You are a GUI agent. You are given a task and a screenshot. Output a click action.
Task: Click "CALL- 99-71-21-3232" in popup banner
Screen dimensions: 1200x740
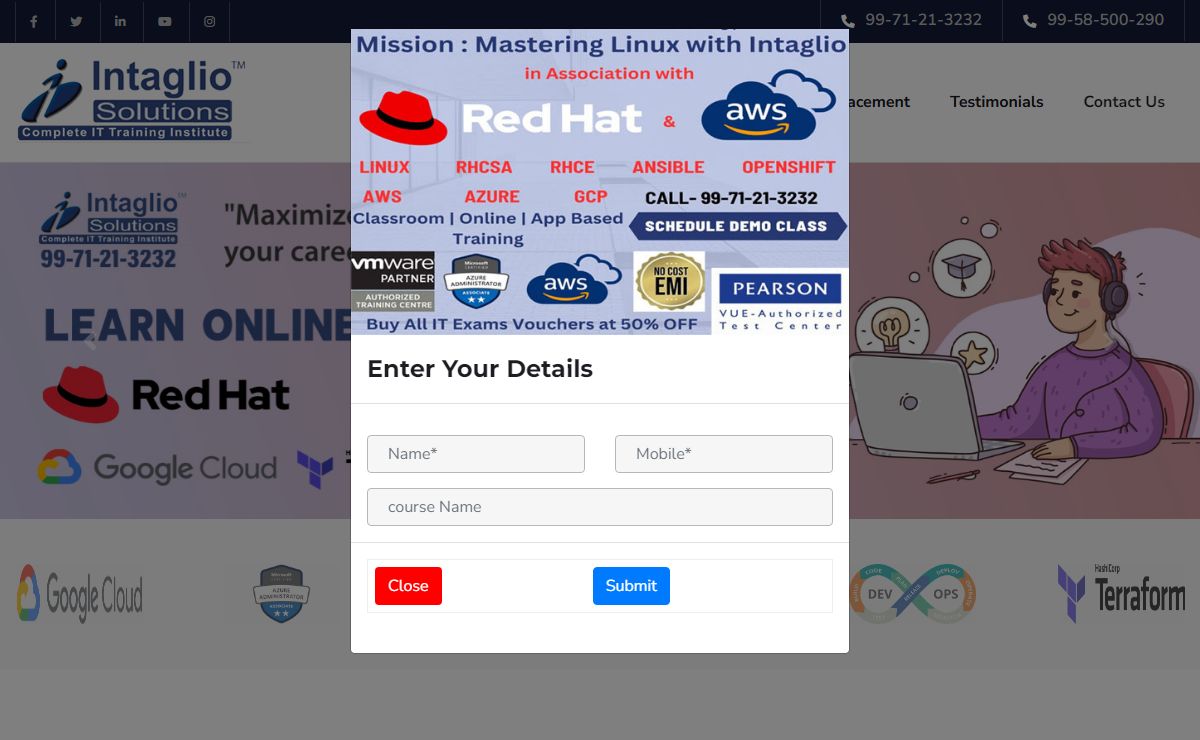pyautogui.click(x=731, y=198)
